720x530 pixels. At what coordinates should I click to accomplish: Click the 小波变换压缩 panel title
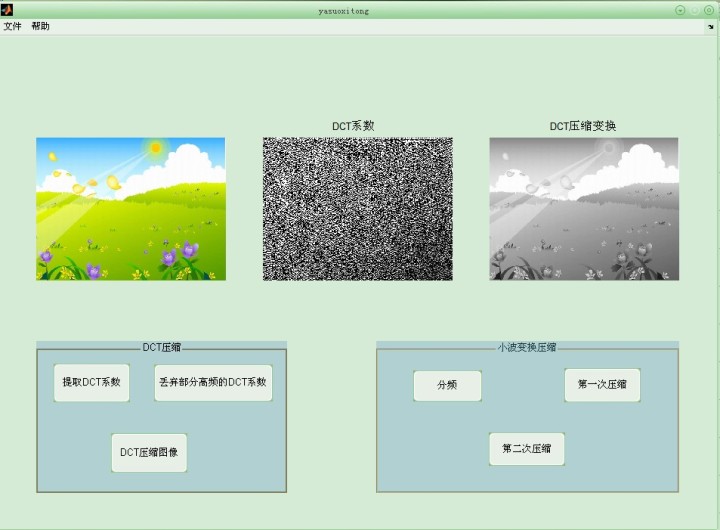[x=527, y=347]
